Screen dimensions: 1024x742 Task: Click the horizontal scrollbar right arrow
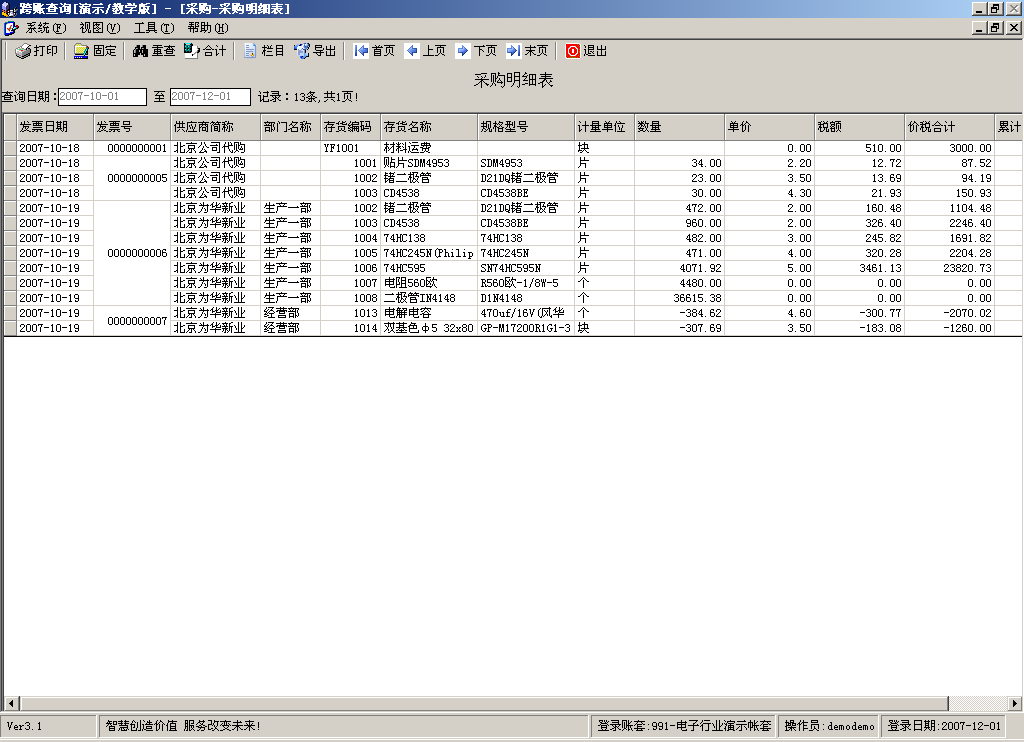tap(1014, 703)
